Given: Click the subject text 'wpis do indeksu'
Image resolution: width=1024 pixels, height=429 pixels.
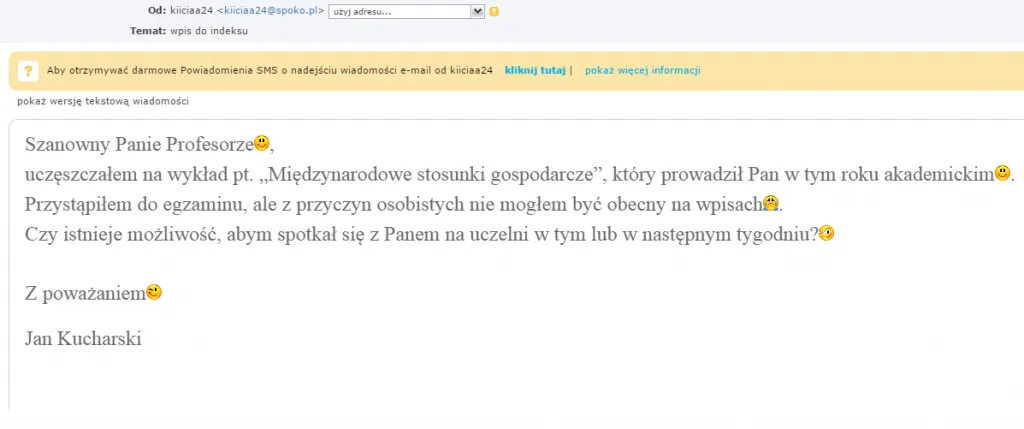Looking at the screenshot, I should (x=209, y=31).
